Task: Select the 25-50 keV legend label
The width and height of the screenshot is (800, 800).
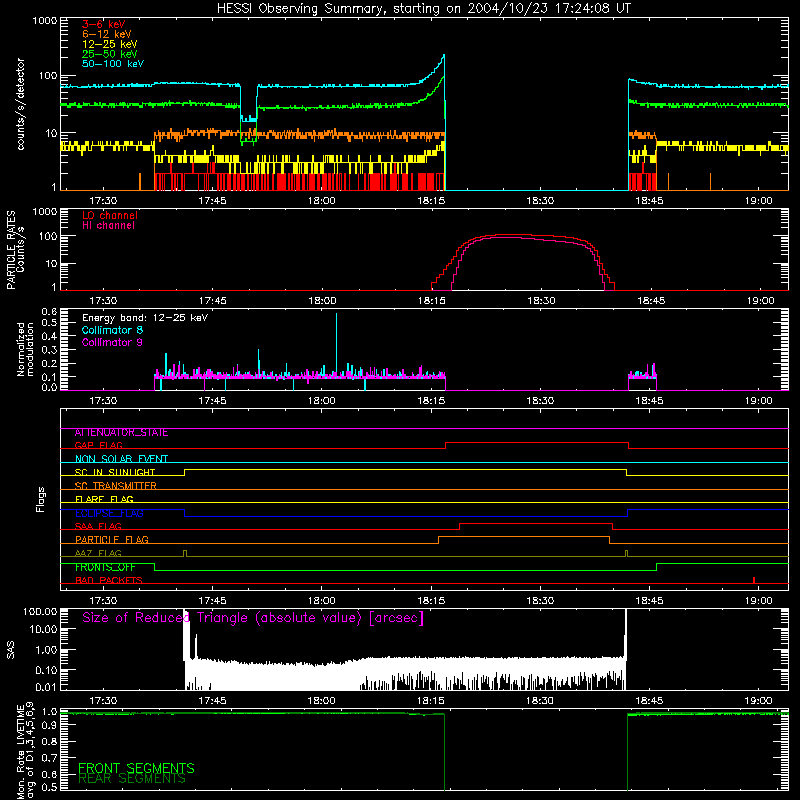Action: tap(109, 54)
